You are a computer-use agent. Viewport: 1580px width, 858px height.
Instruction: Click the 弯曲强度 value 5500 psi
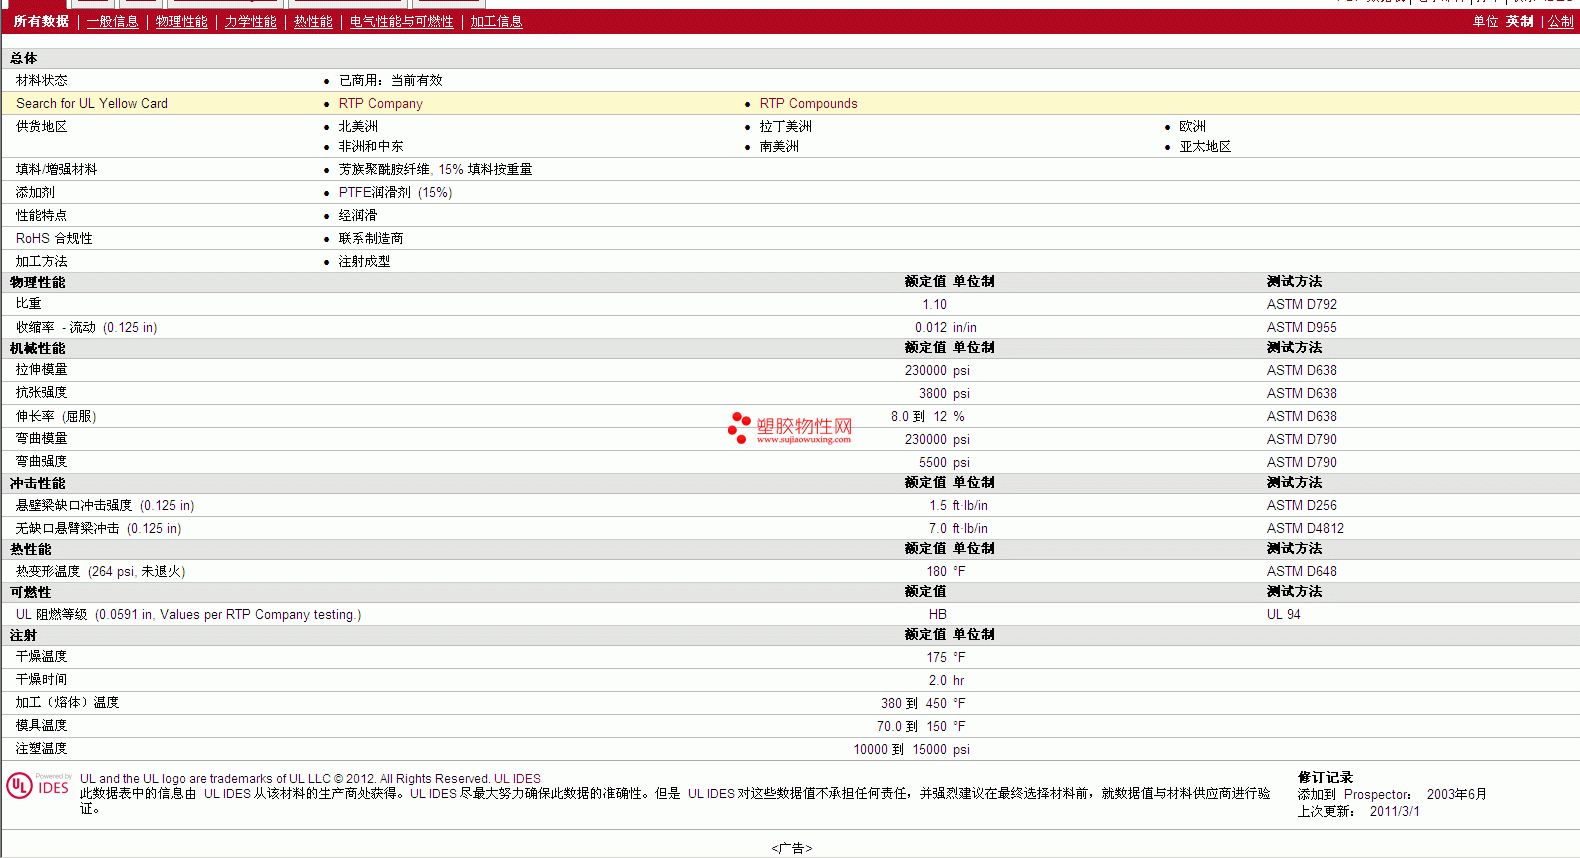pyautogui.click(x=944, y=462)
